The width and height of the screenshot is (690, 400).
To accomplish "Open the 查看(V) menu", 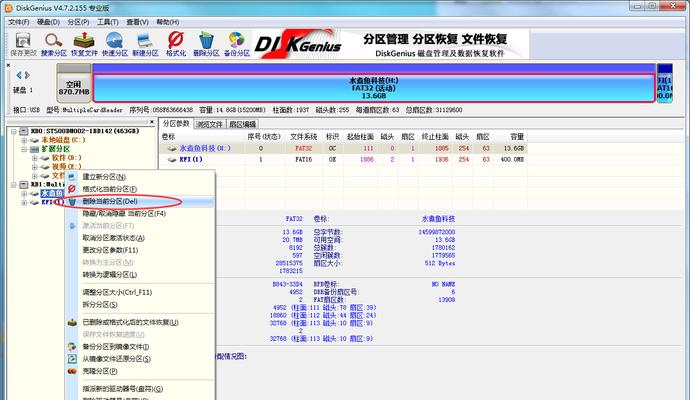I will point(137,22).
